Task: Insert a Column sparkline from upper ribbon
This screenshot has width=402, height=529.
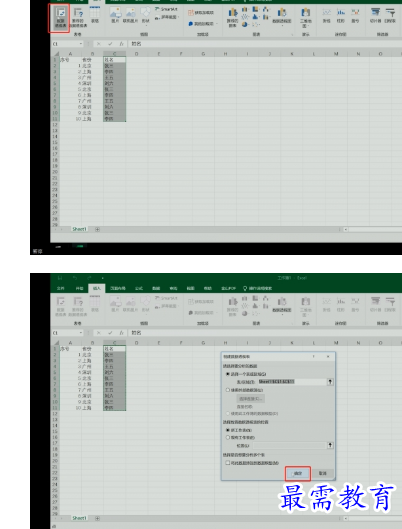Action: pyautogui.click(x=341, y=16)
